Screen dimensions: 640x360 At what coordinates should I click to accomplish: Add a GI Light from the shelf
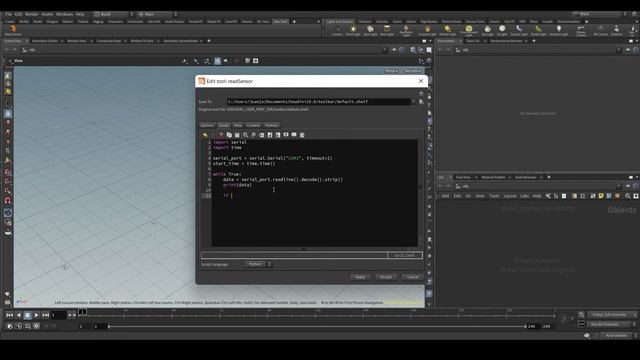tap(502, 31)
